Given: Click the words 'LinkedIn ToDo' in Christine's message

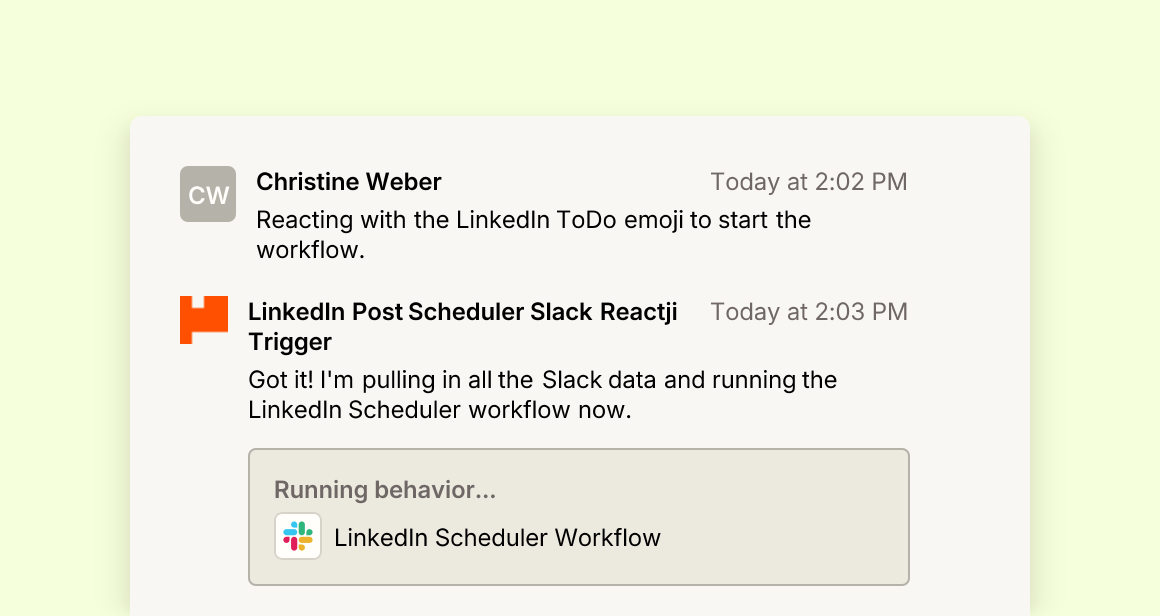Looking at the screenshot, I should pos(536,220).
